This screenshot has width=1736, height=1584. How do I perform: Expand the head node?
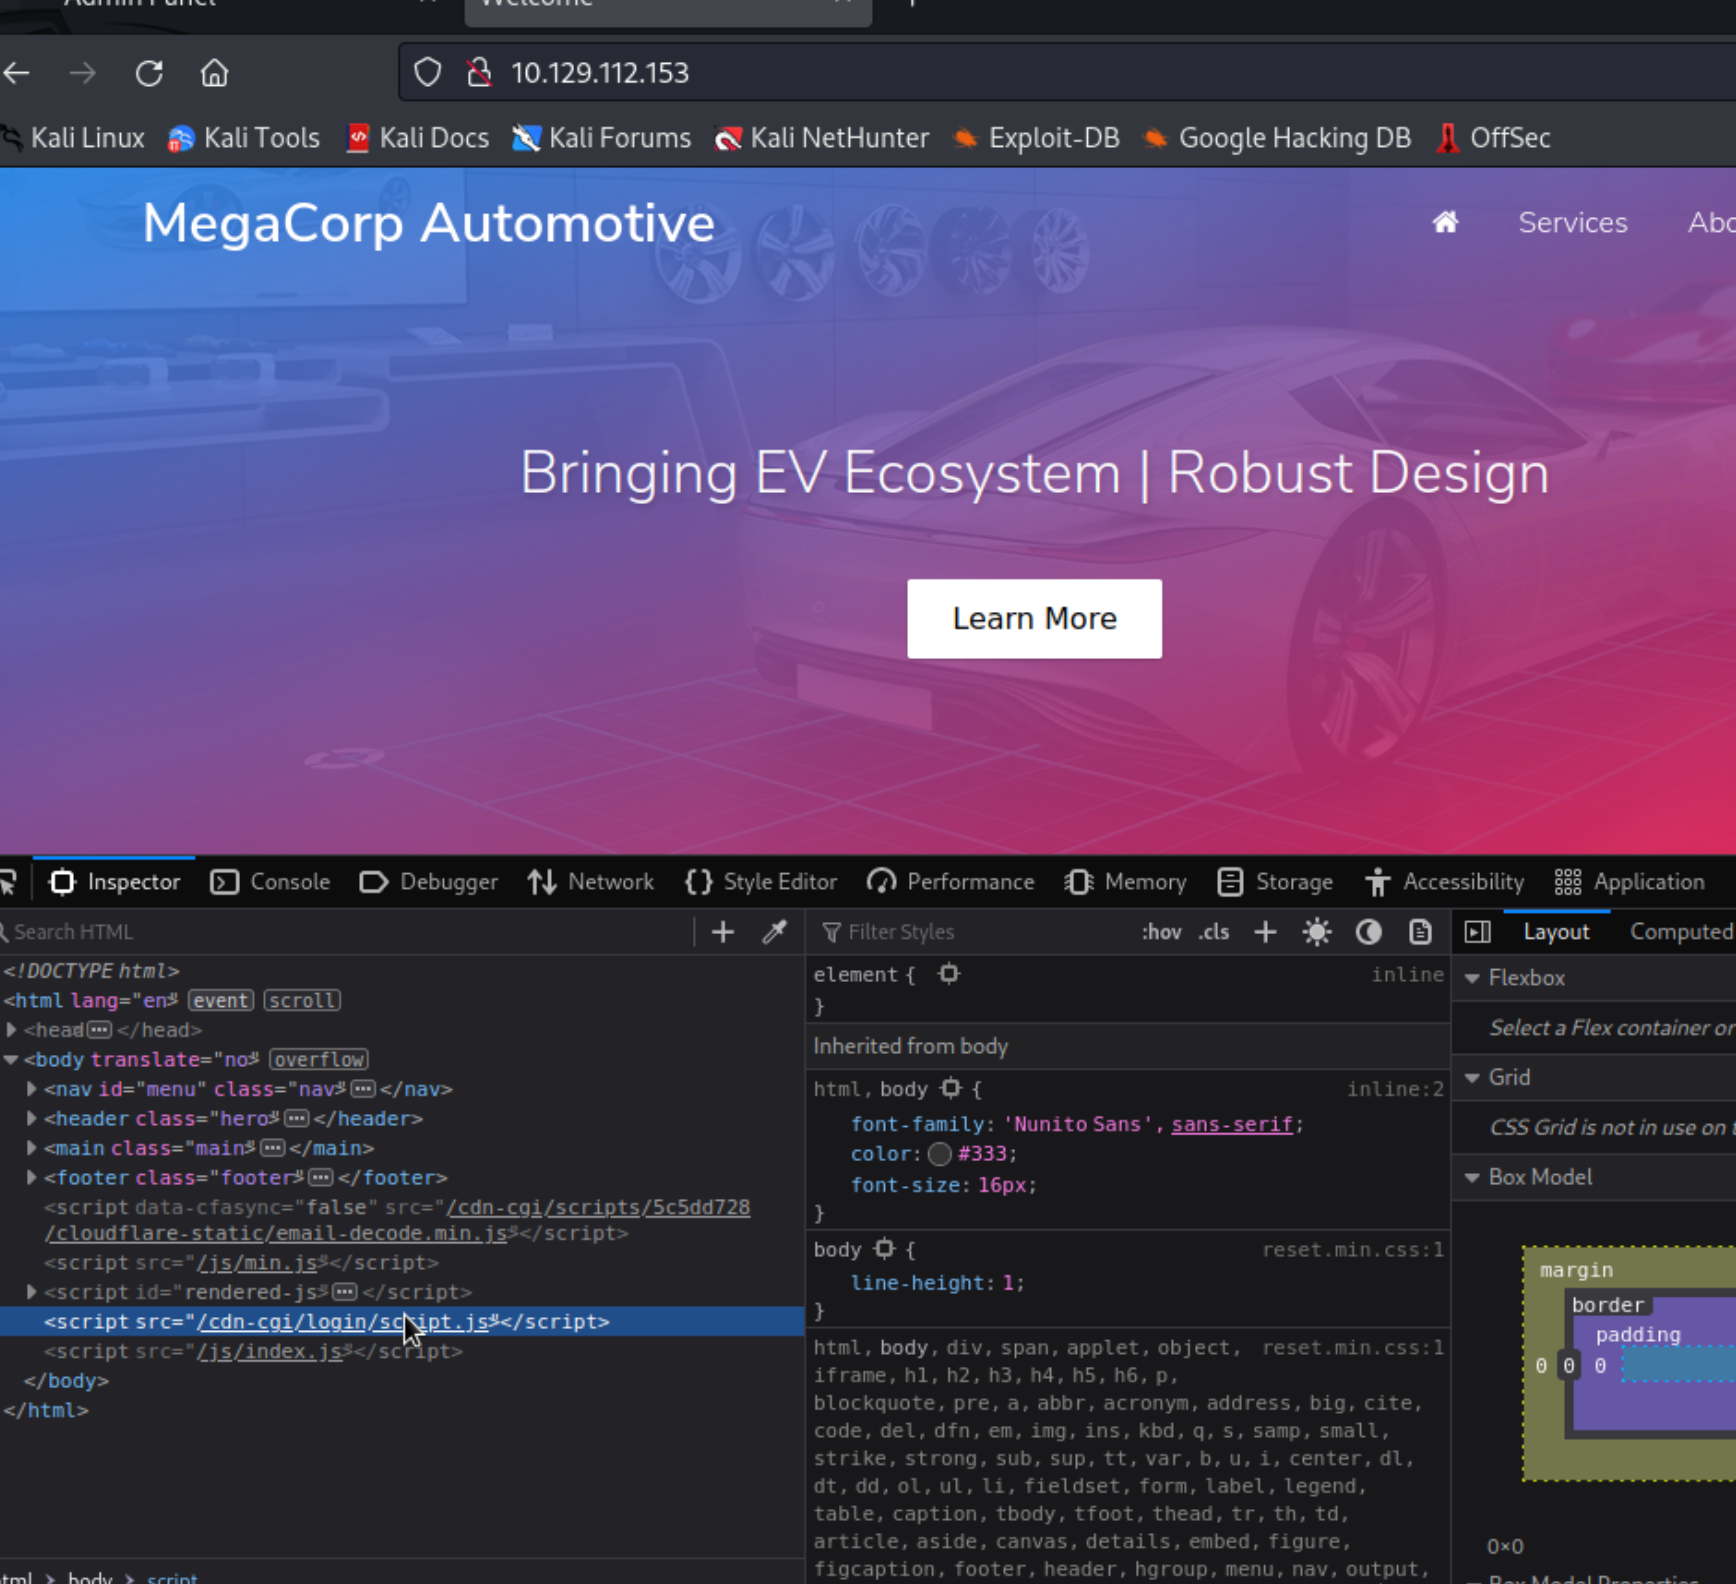click(x=12, y=1029)
